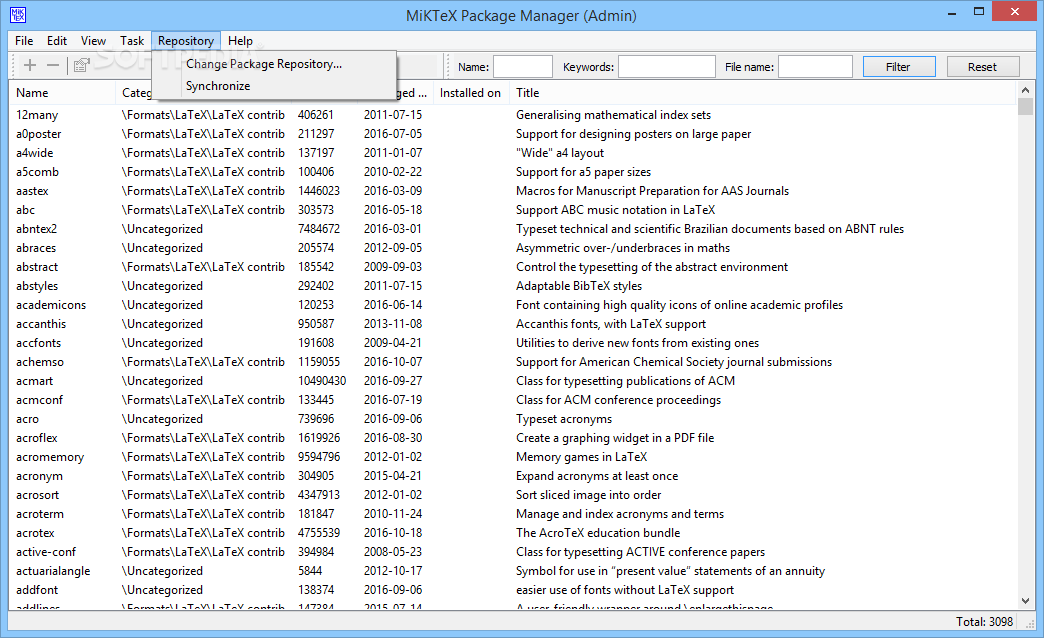The width and height of the screenshot is (1044, 638).
Task: Click the Filter button
Action: tap(899, 67)
